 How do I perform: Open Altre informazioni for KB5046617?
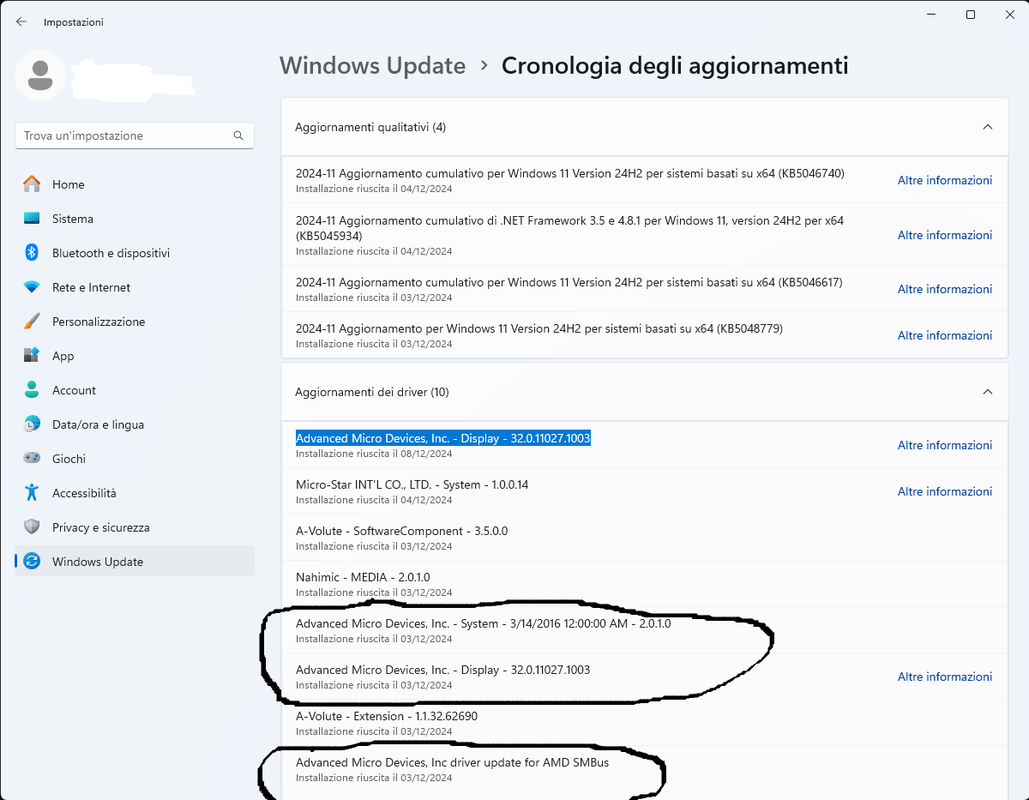[x=944, y=289]
